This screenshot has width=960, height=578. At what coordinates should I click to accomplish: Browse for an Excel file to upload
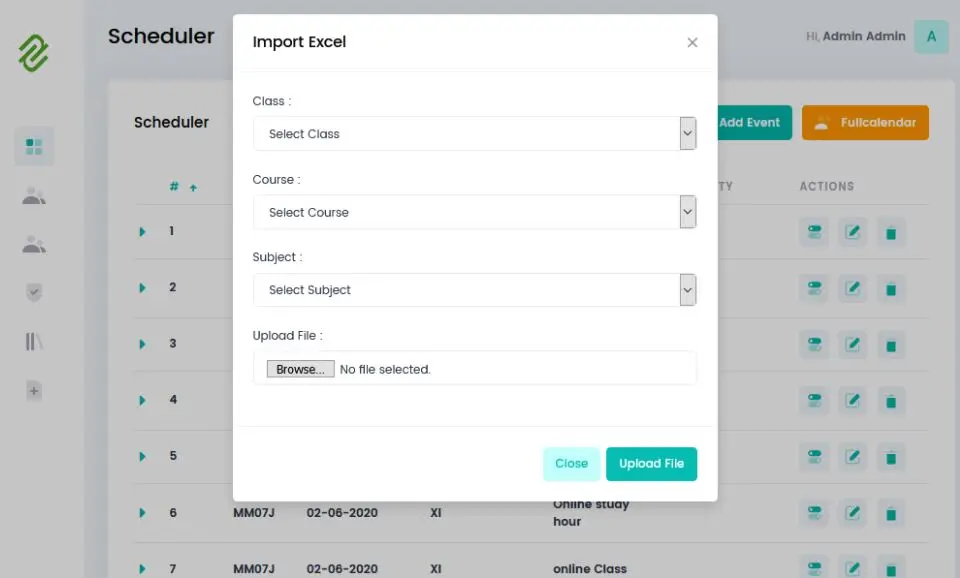click(299, 368)
